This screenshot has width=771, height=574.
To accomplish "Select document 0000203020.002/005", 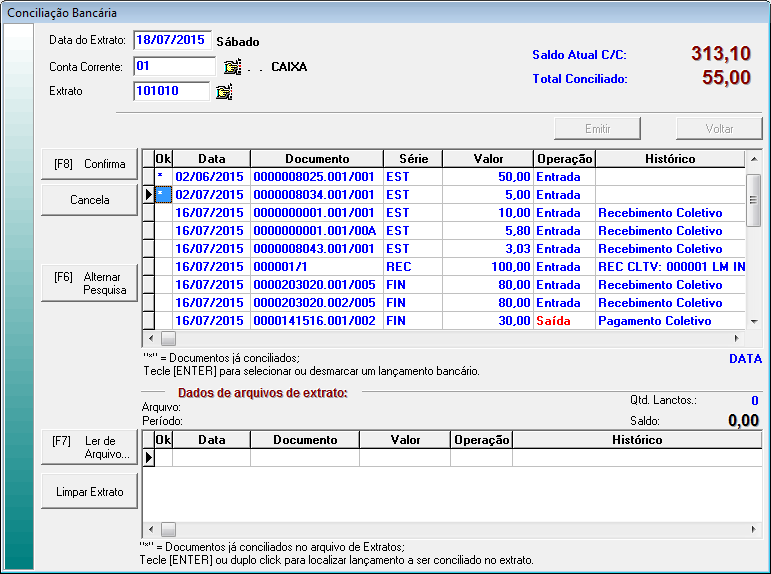I will pyautogui.click(x=317, y=302).
